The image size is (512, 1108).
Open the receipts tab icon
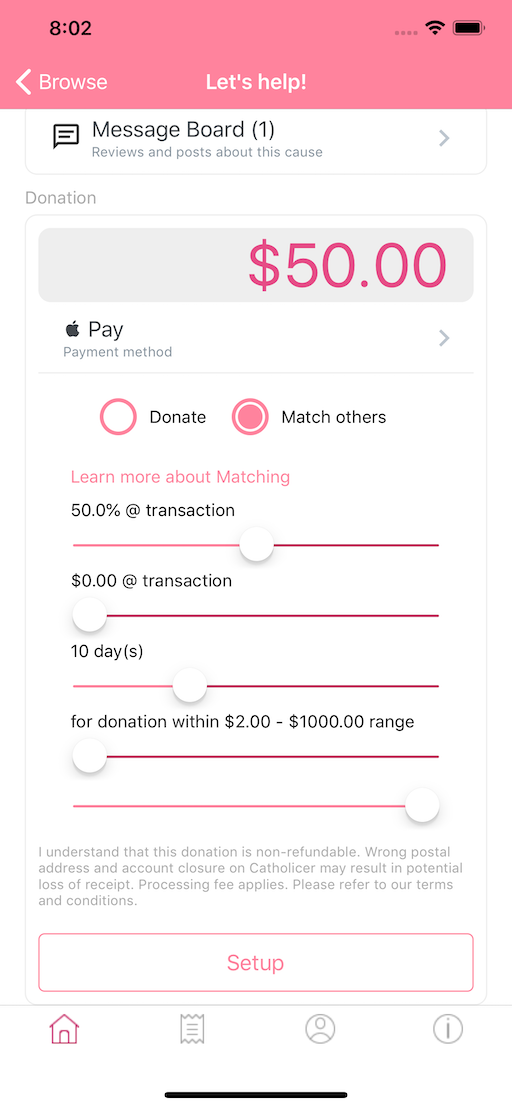tap(192, 1028)
